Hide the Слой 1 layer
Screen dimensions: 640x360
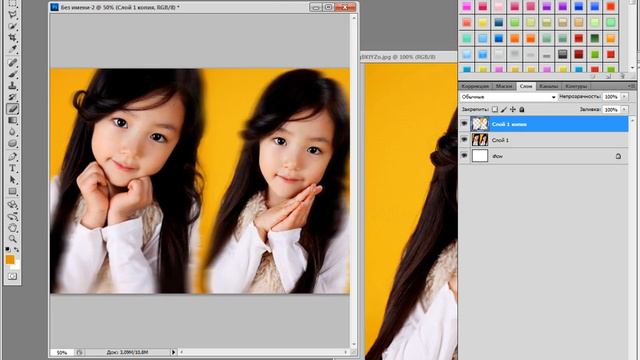coord(464,140)
